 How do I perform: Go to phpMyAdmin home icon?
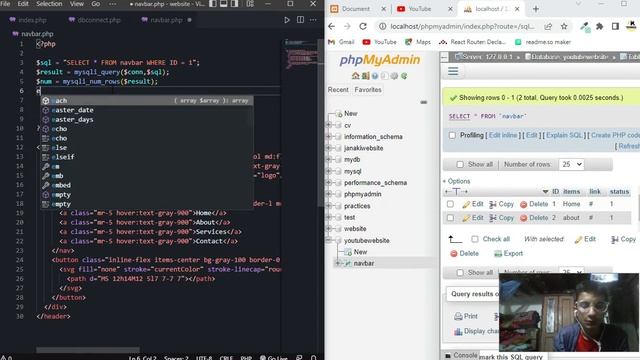coord(356,76)
